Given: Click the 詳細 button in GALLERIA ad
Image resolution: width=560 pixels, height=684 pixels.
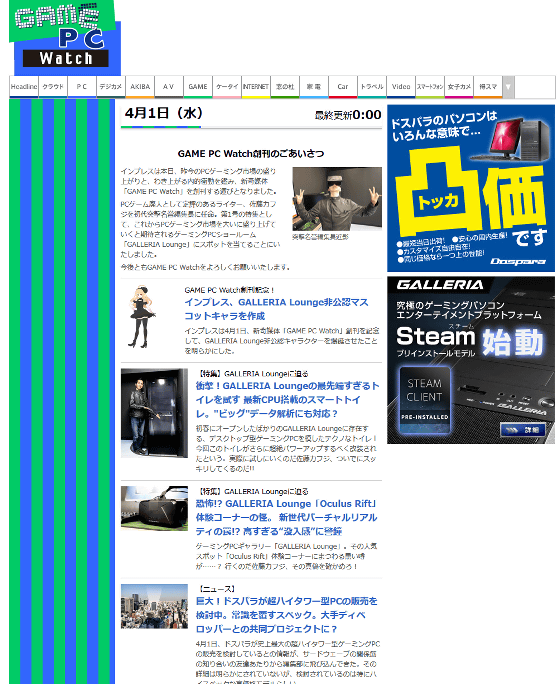Looking at the screenshot, I should tap(523, 430).
